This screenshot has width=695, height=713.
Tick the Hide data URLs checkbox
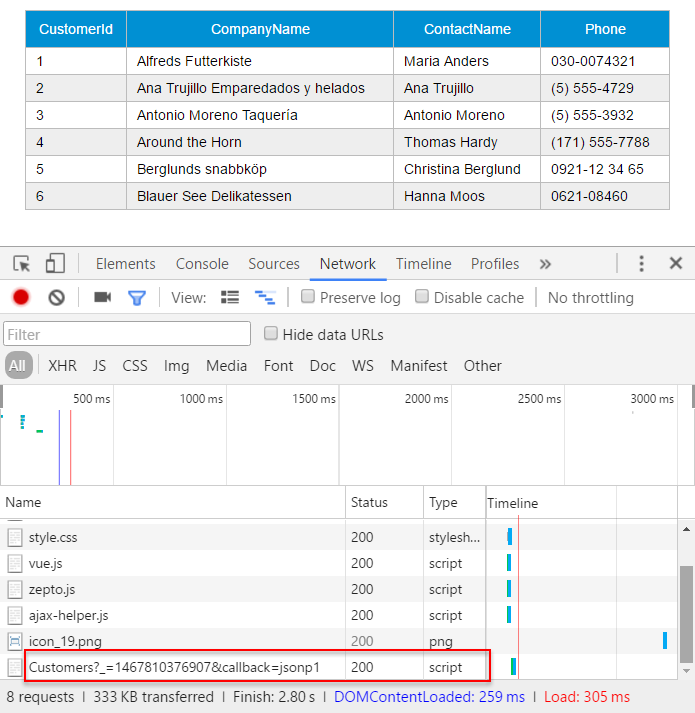point(271,333)
